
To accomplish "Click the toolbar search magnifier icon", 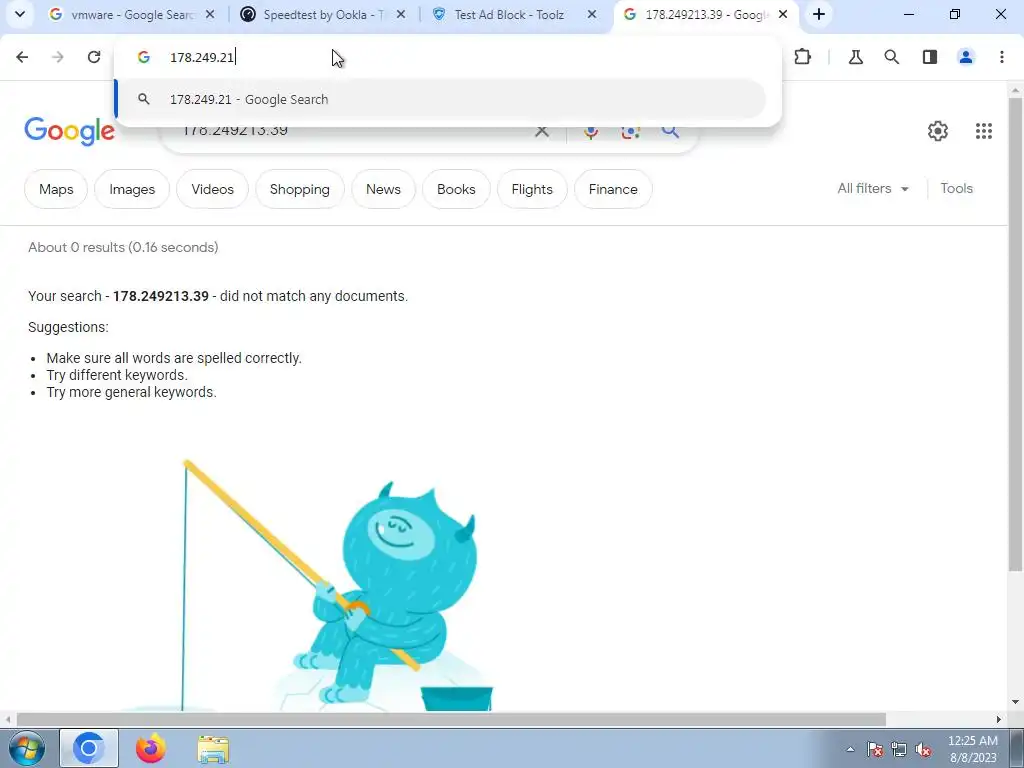I will click(x=891, y=57).
